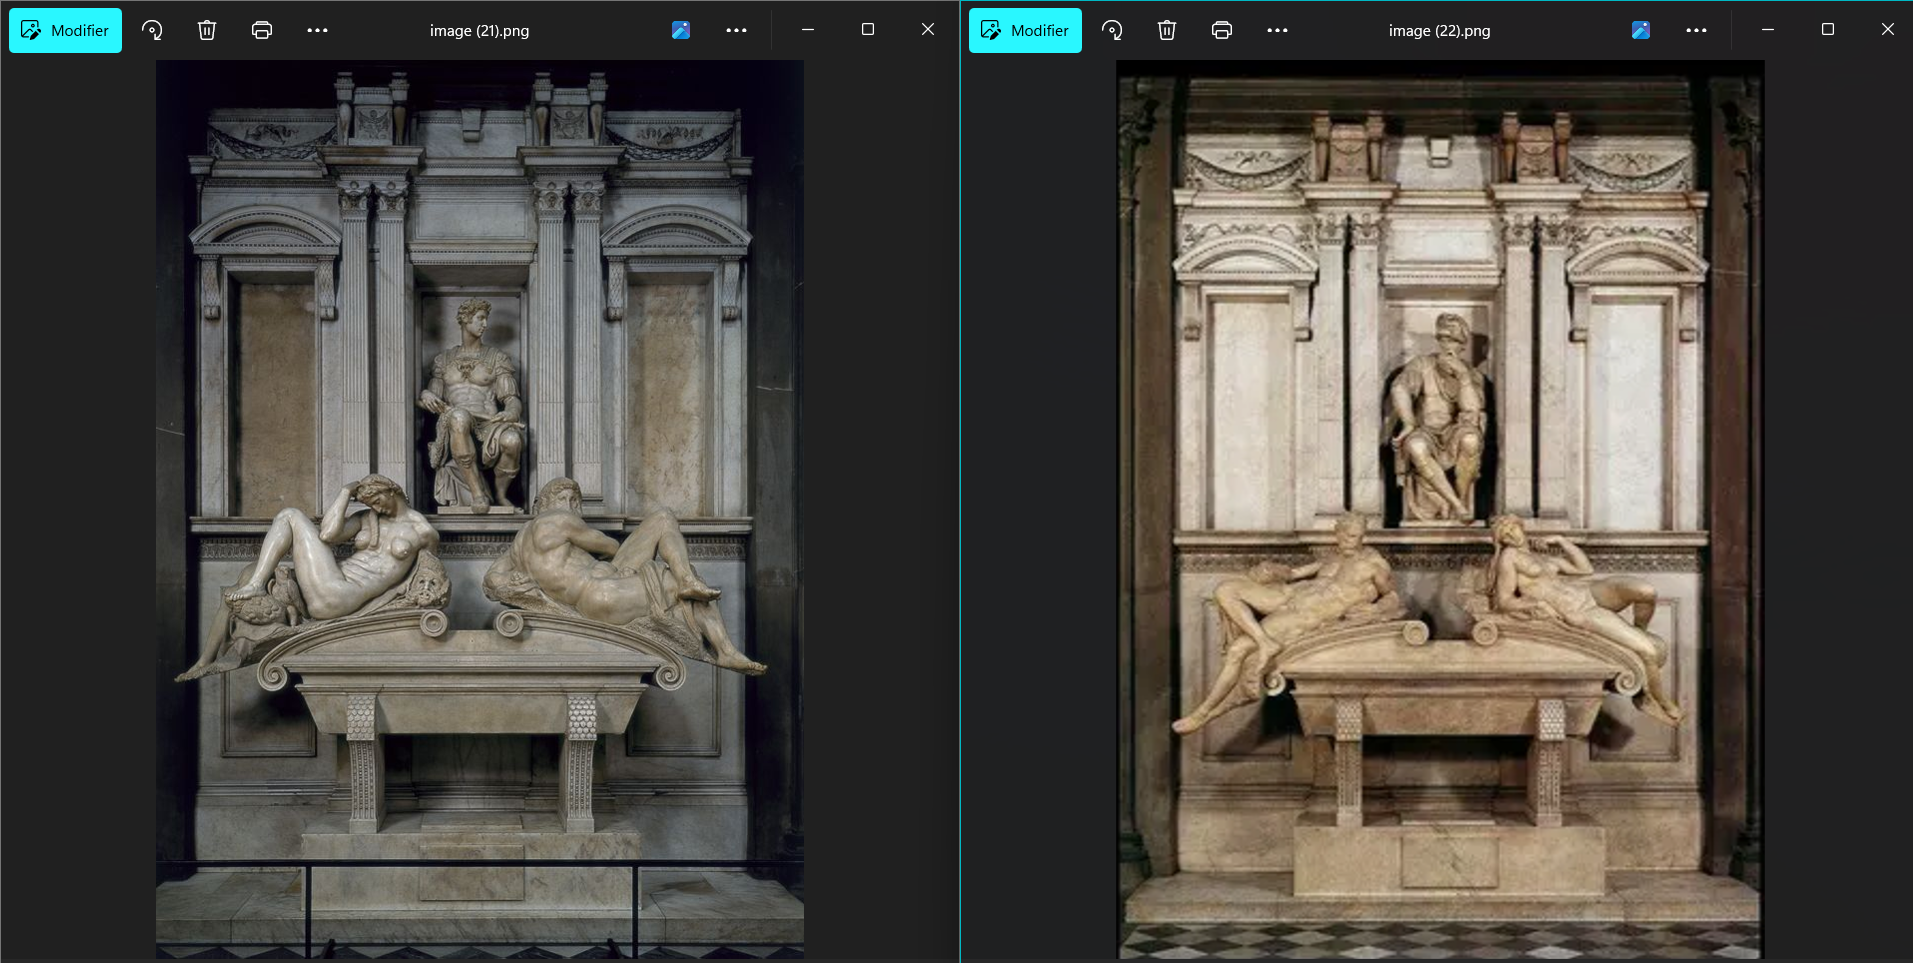Delete image (22).png using the trash icon
The image size is (1913, 963).
point(1166,30)
